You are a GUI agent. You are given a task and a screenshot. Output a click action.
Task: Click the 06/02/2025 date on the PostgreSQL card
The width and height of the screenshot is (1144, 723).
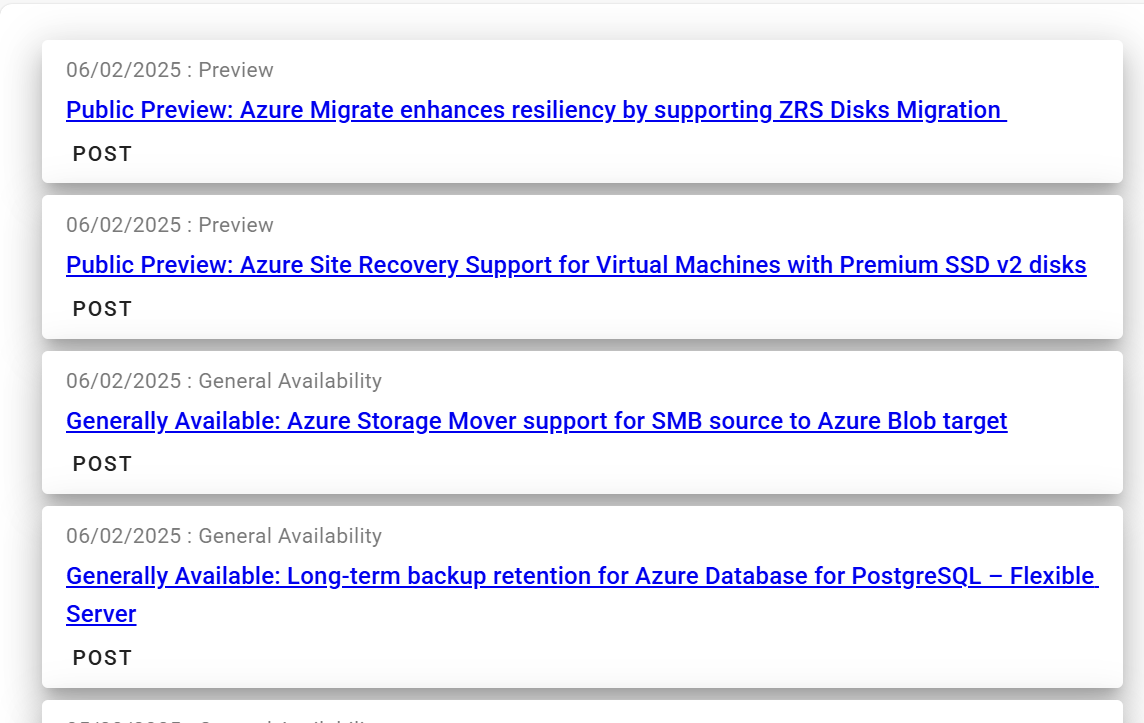[x=123, y=536]
